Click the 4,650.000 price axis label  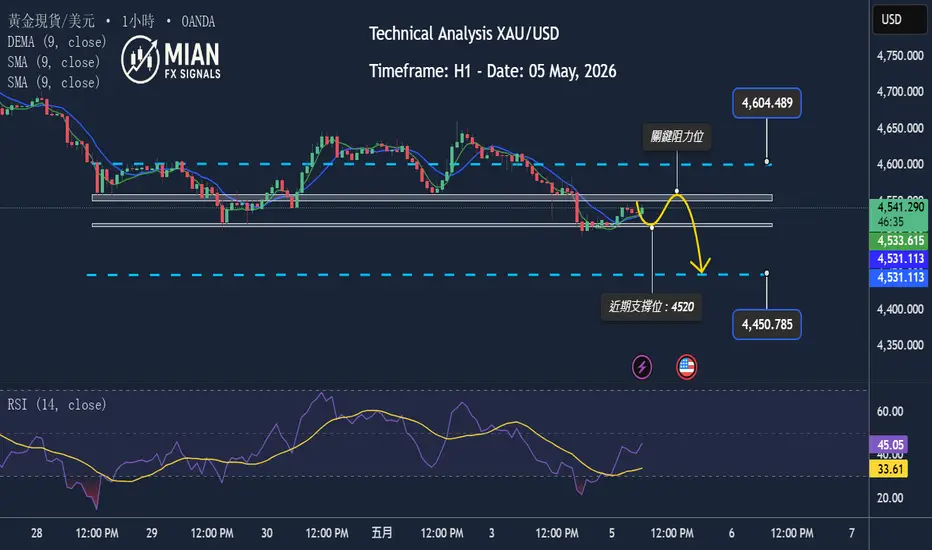[x=900, y=128]
